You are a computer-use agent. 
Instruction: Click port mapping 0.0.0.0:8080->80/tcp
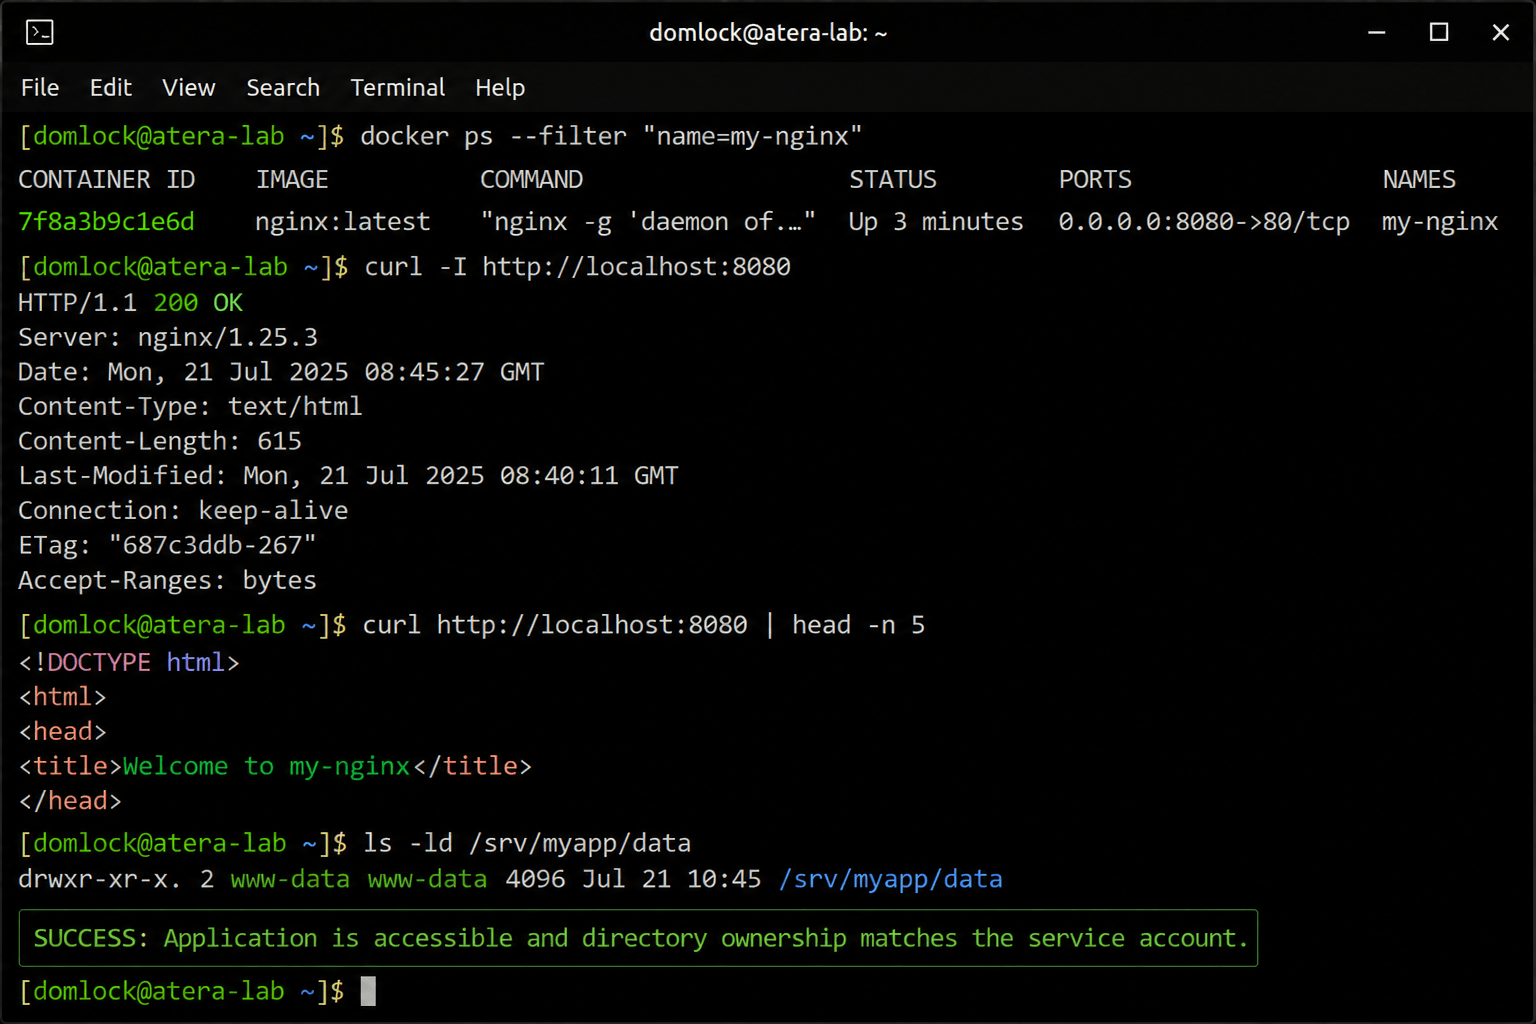point(1204,222)
